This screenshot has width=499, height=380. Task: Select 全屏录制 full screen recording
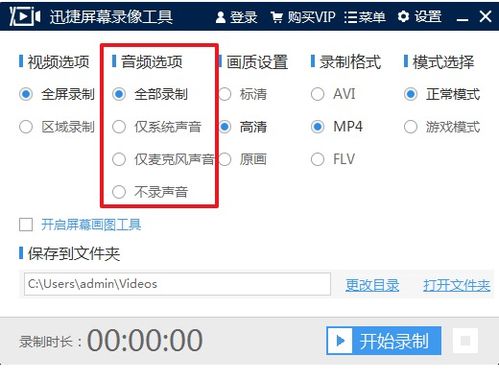57,94
